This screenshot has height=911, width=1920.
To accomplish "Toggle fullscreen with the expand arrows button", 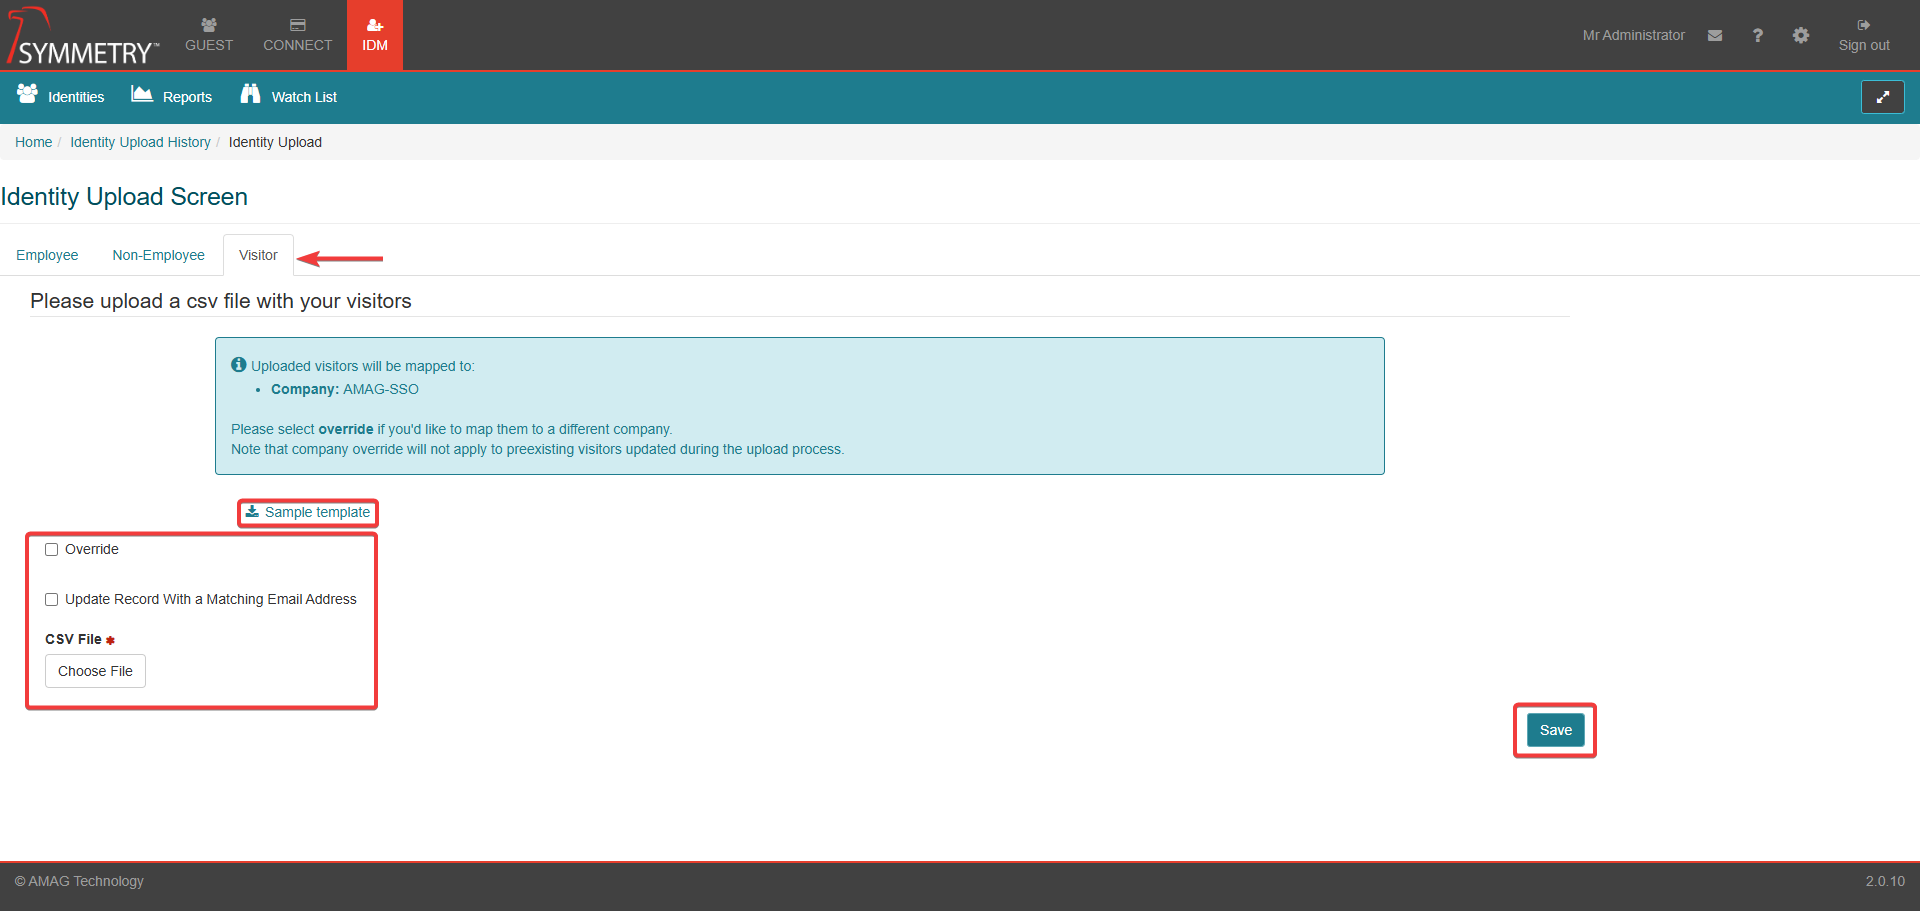I will pos(1882,97).
